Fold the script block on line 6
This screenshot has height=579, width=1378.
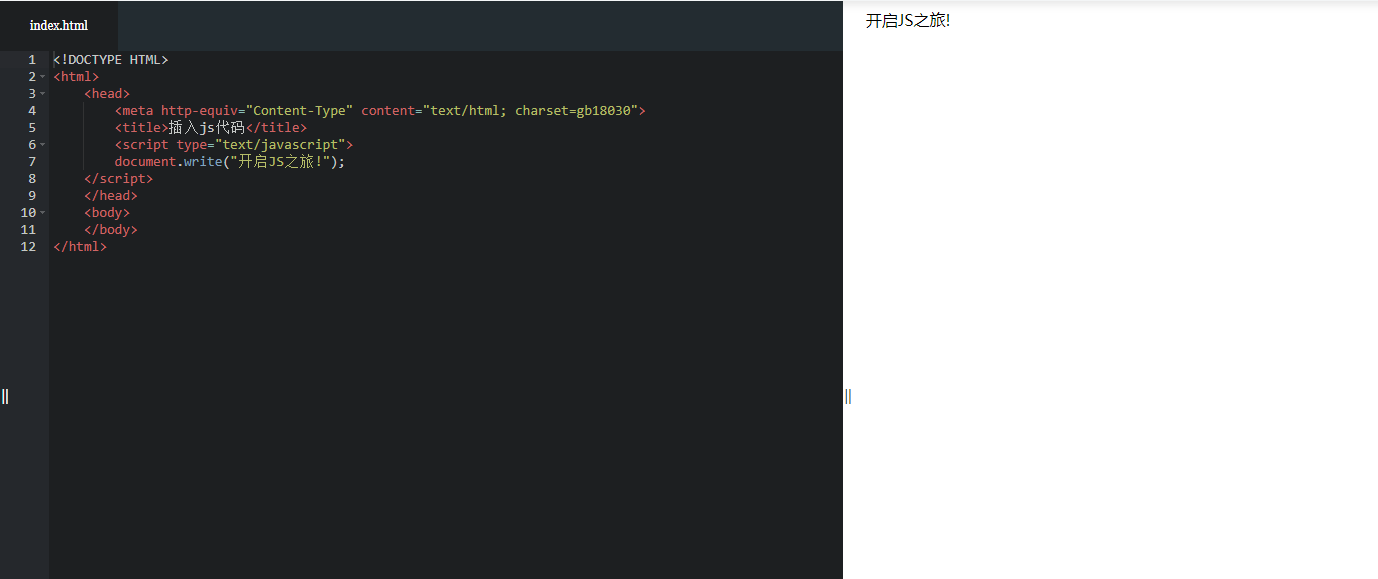(x=43, y=145)
